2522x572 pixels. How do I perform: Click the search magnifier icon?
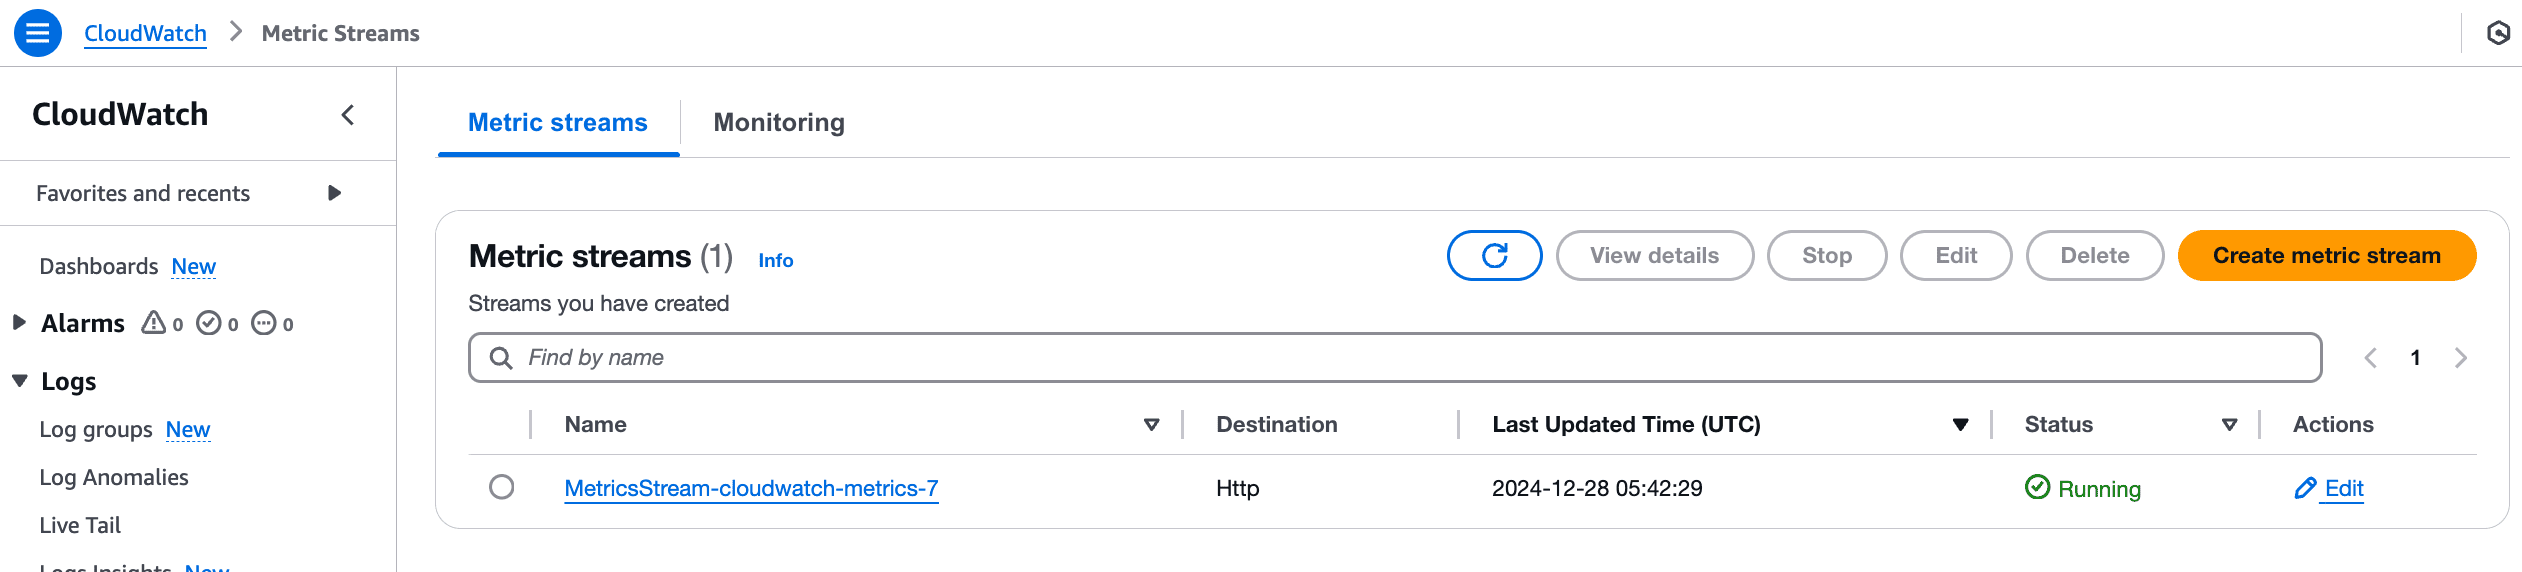point(501,358)
